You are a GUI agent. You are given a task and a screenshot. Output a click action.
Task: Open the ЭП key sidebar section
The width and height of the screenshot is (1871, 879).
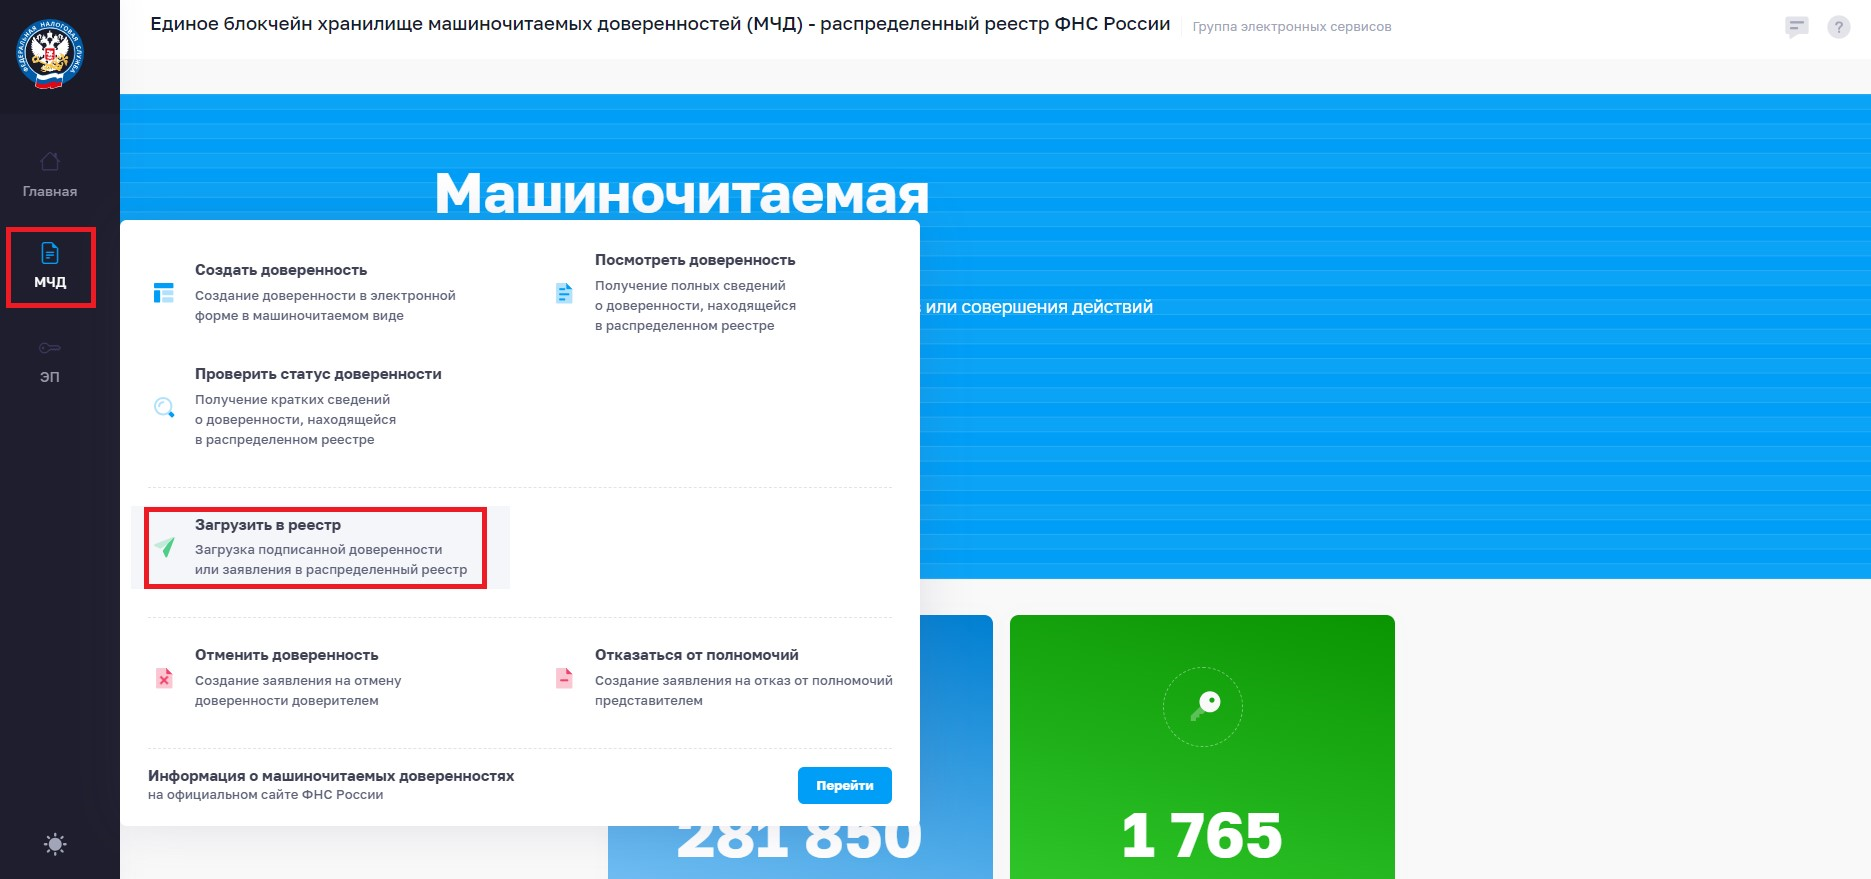click(50, 360)
